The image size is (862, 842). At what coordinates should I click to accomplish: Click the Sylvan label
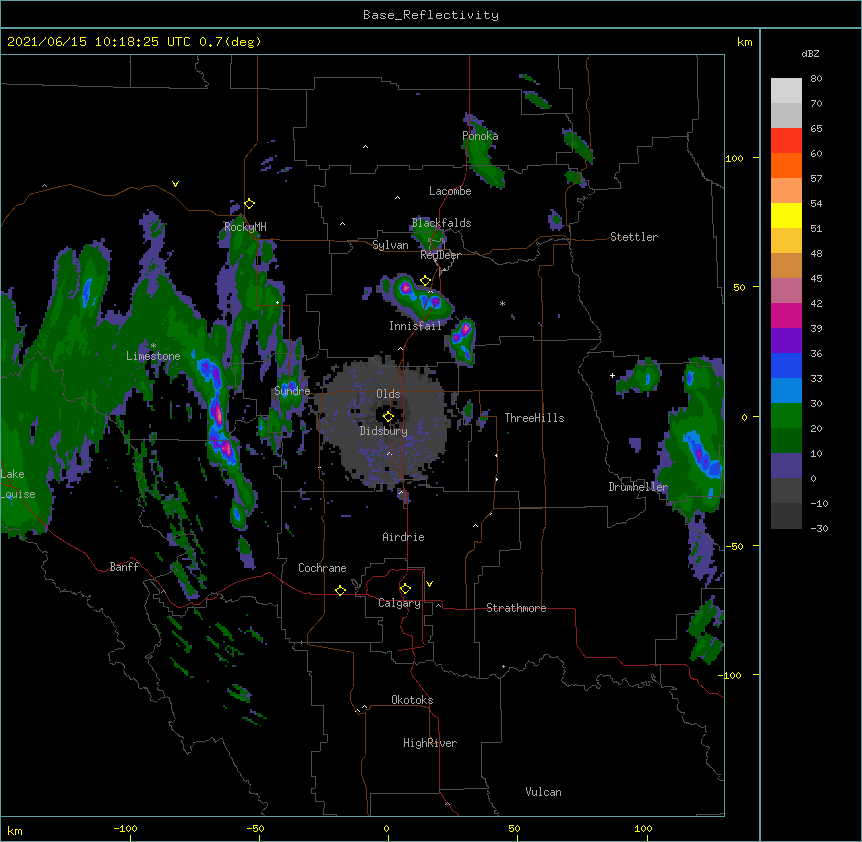(x=390, y=245)
